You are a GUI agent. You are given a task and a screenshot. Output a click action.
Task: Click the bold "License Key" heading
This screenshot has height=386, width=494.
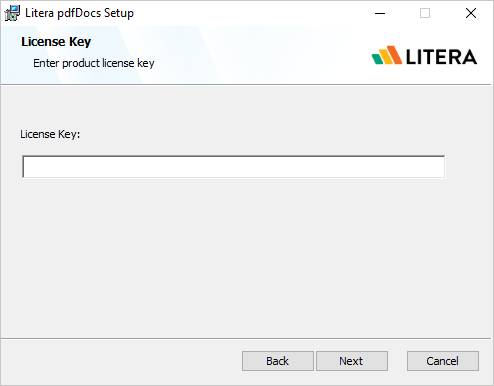tap(56, 42)
